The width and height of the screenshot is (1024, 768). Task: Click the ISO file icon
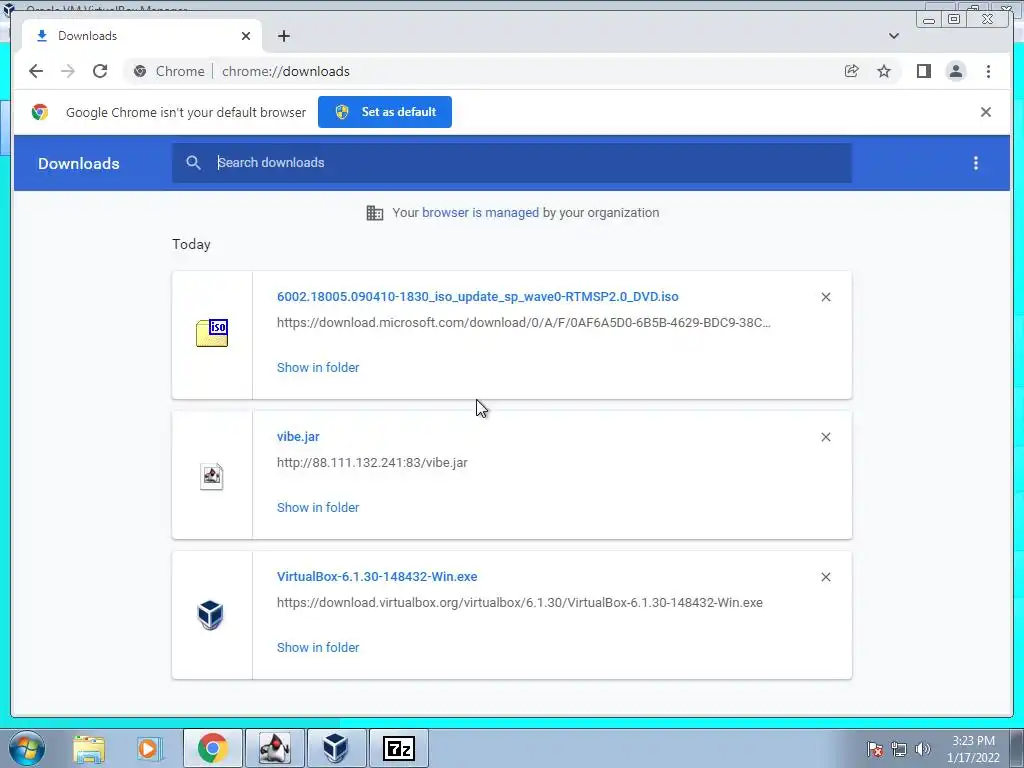[212, 333]
